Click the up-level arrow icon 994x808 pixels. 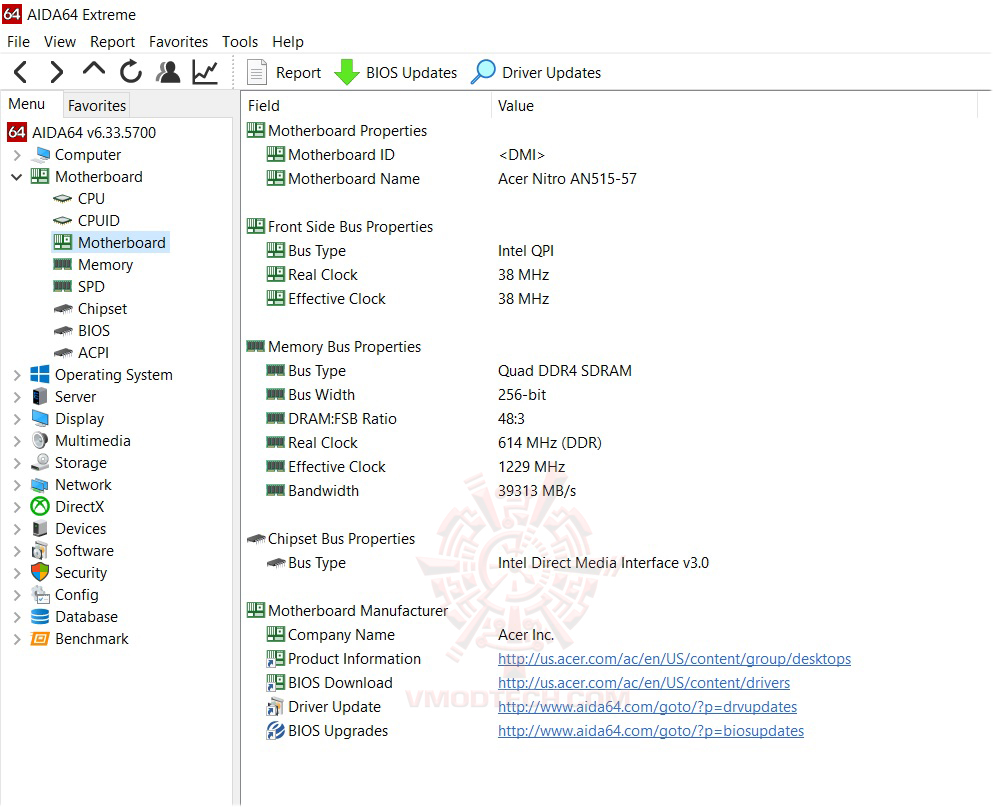click(x=94, y=70)
